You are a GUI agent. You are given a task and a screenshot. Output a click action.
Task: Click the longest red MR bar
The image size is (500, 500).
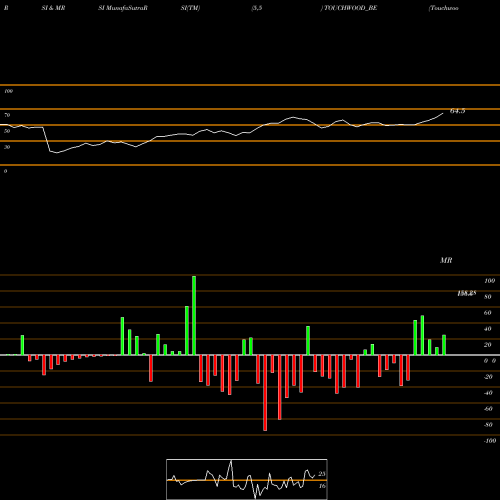(x=265, y=393)
